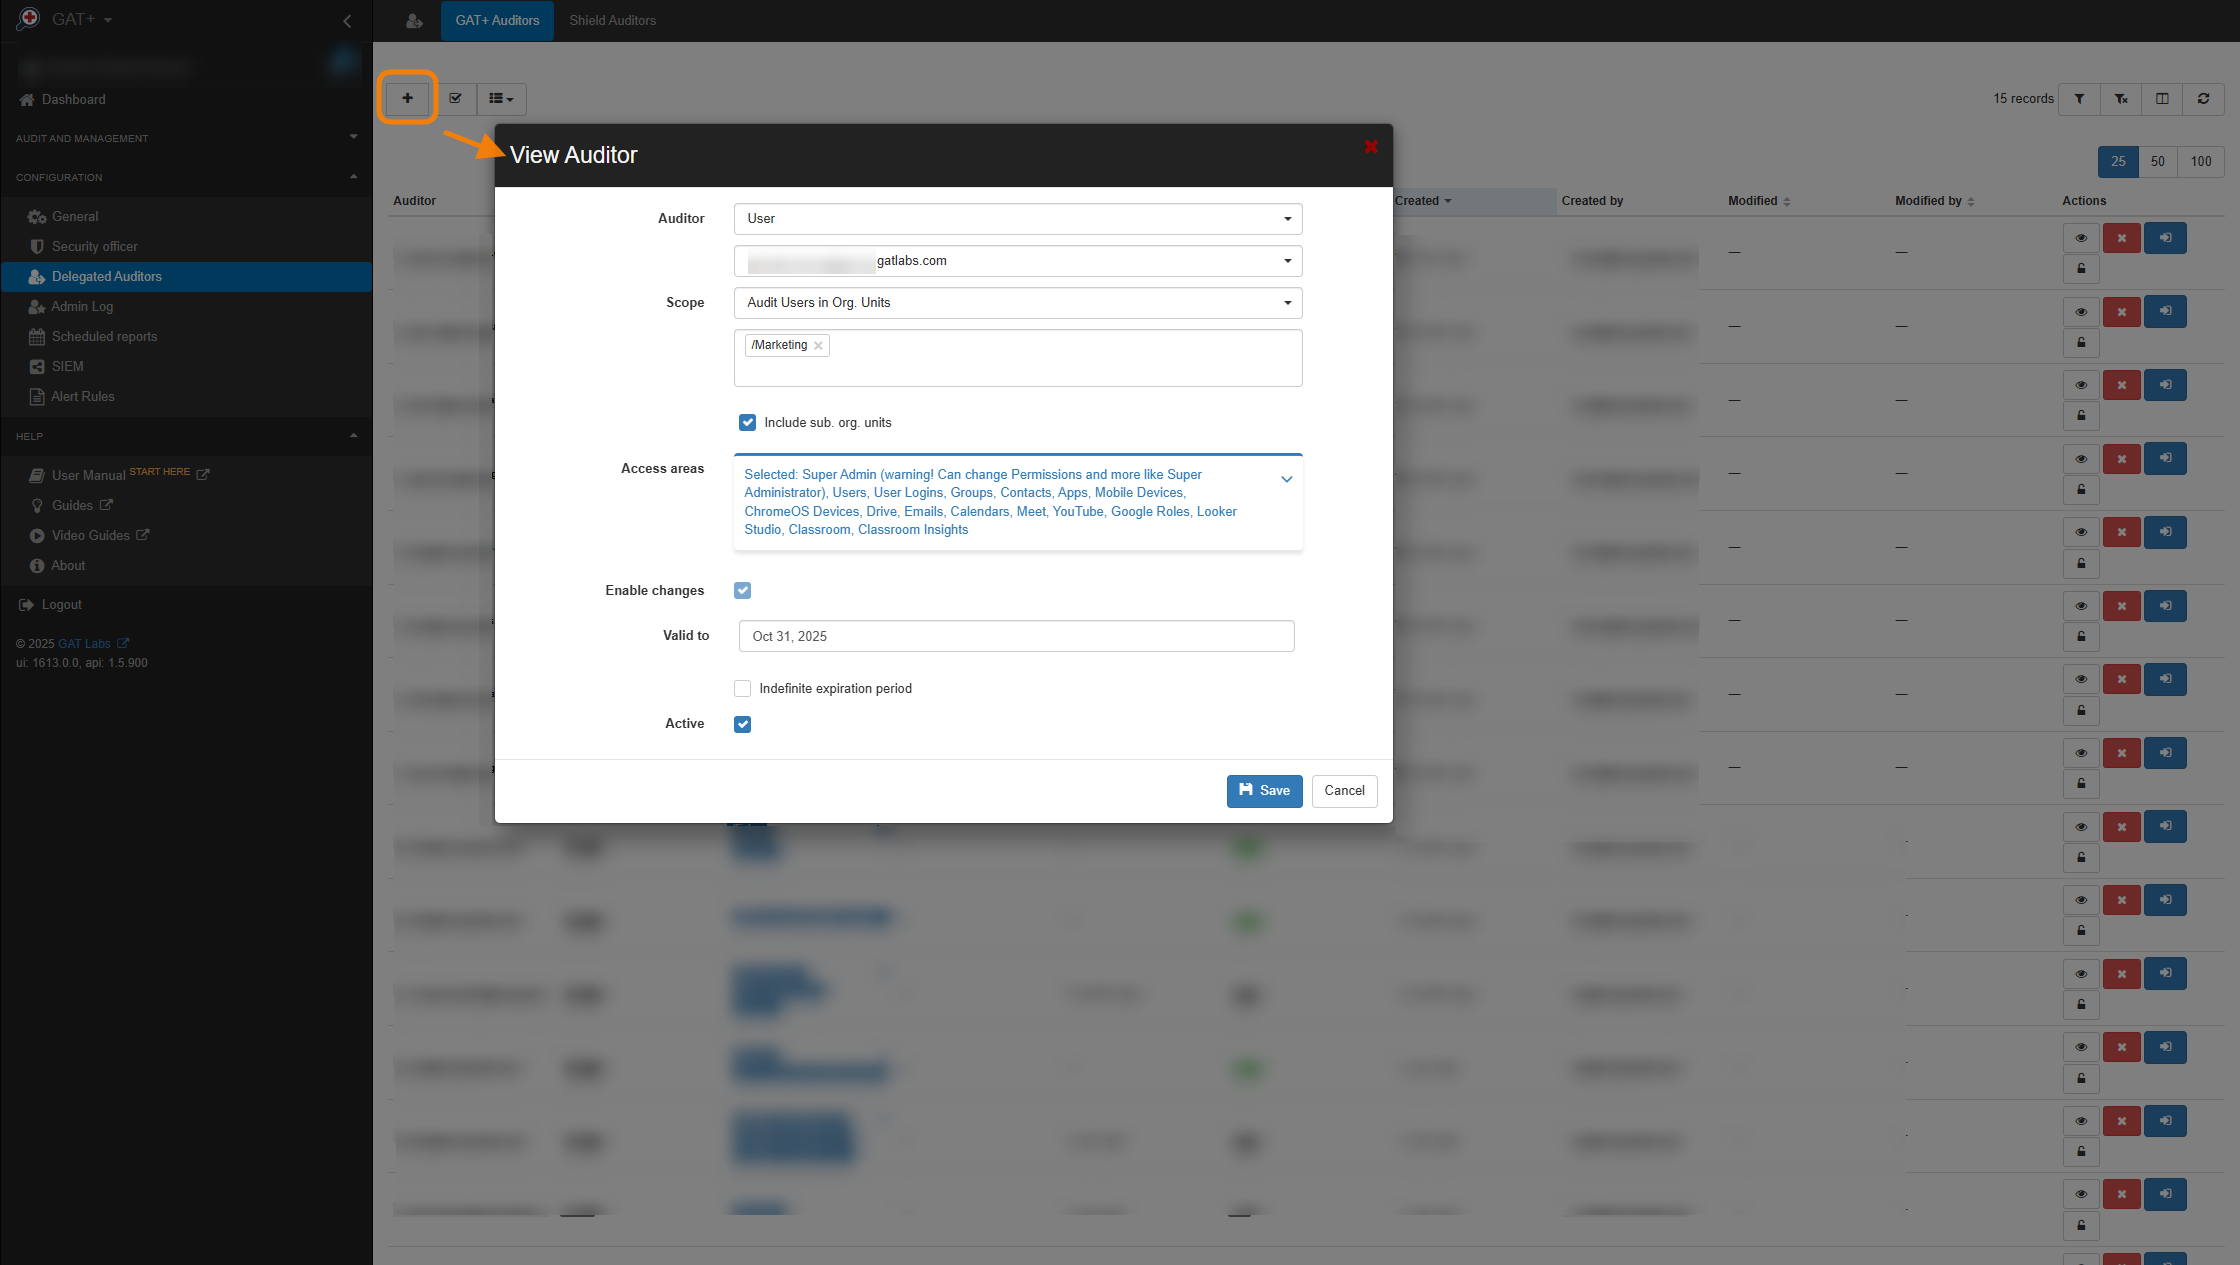
Task: Click the Save button
Action: (1264, 790)
